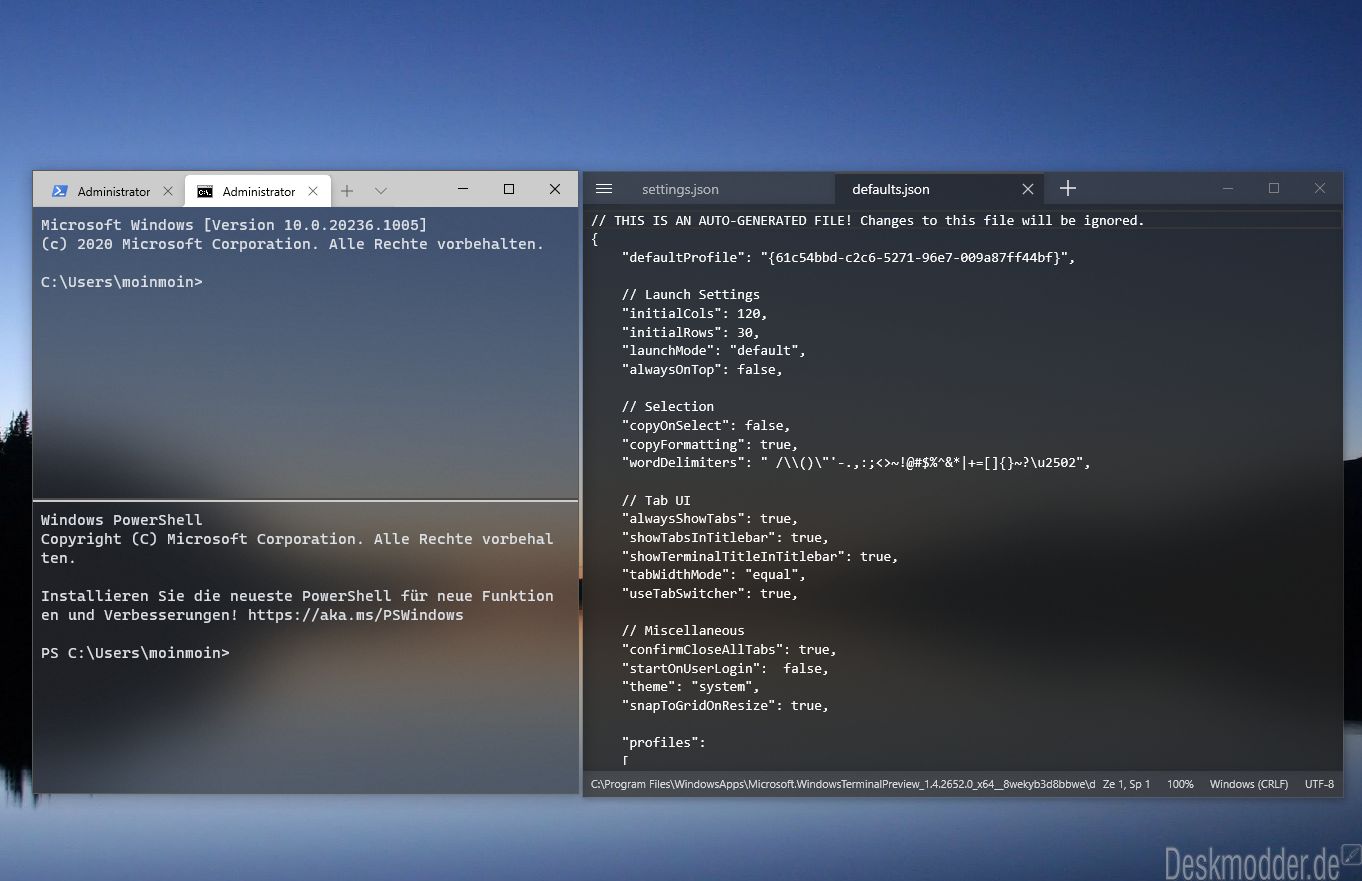Close the defaults.json tab
Screen dimensions: 1362x881
pos(1027,189)
